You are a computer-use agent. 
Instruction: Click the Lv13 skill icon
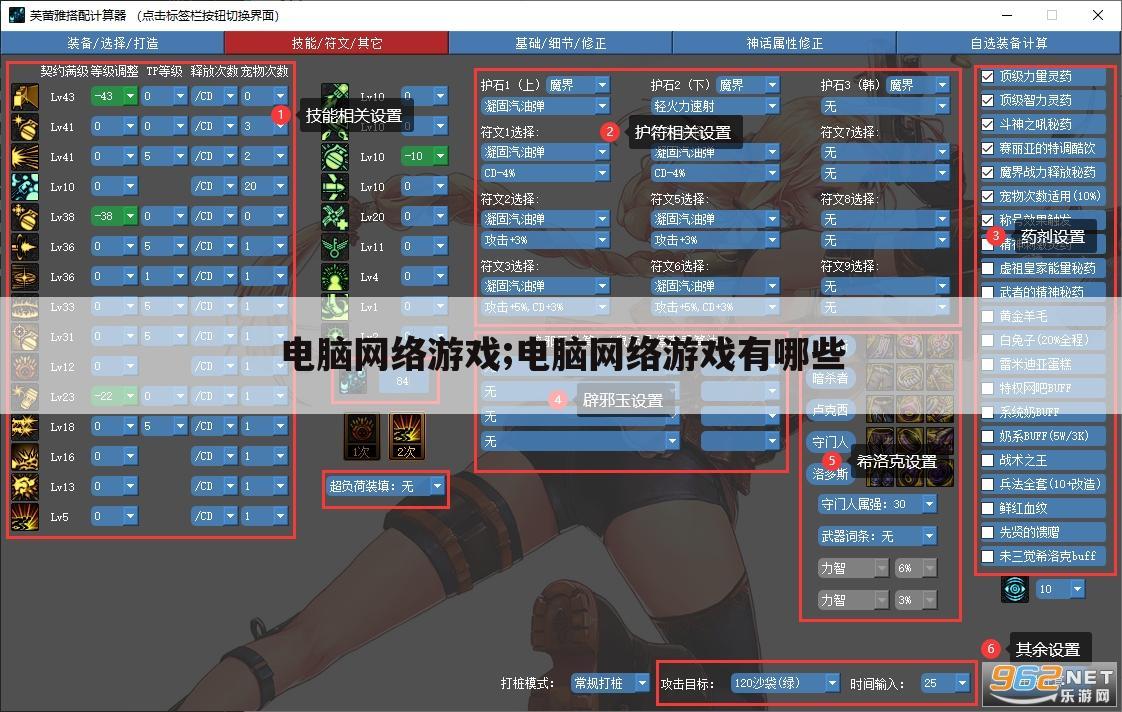tap(24, 487)
